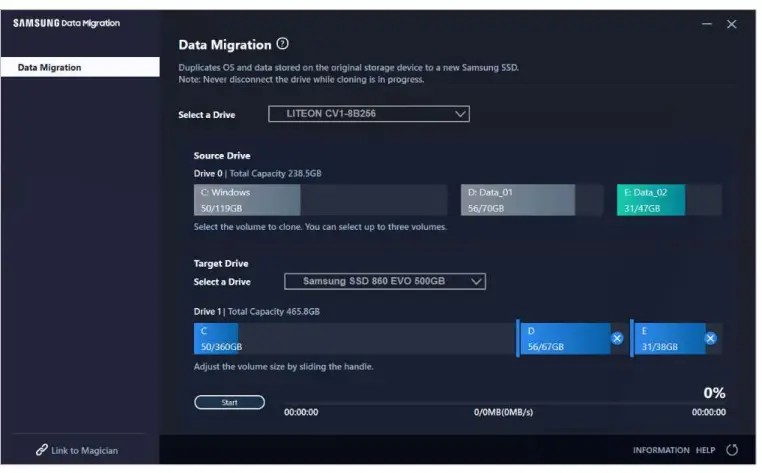Click the 0% progress percentage
The height and width of the screenshot is (473, 762).
(714, 393)
